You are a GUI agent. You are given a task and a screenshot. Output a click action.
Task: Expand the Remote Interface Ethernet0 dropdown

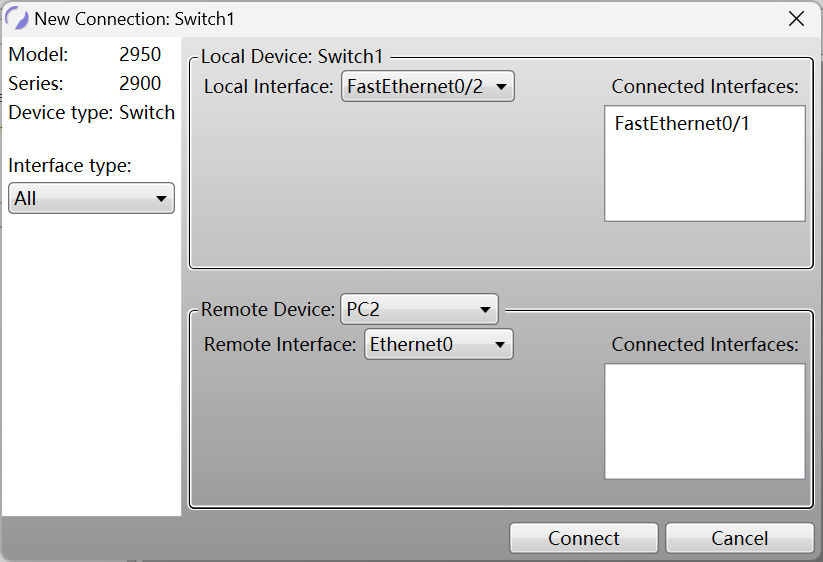point(439,344)
